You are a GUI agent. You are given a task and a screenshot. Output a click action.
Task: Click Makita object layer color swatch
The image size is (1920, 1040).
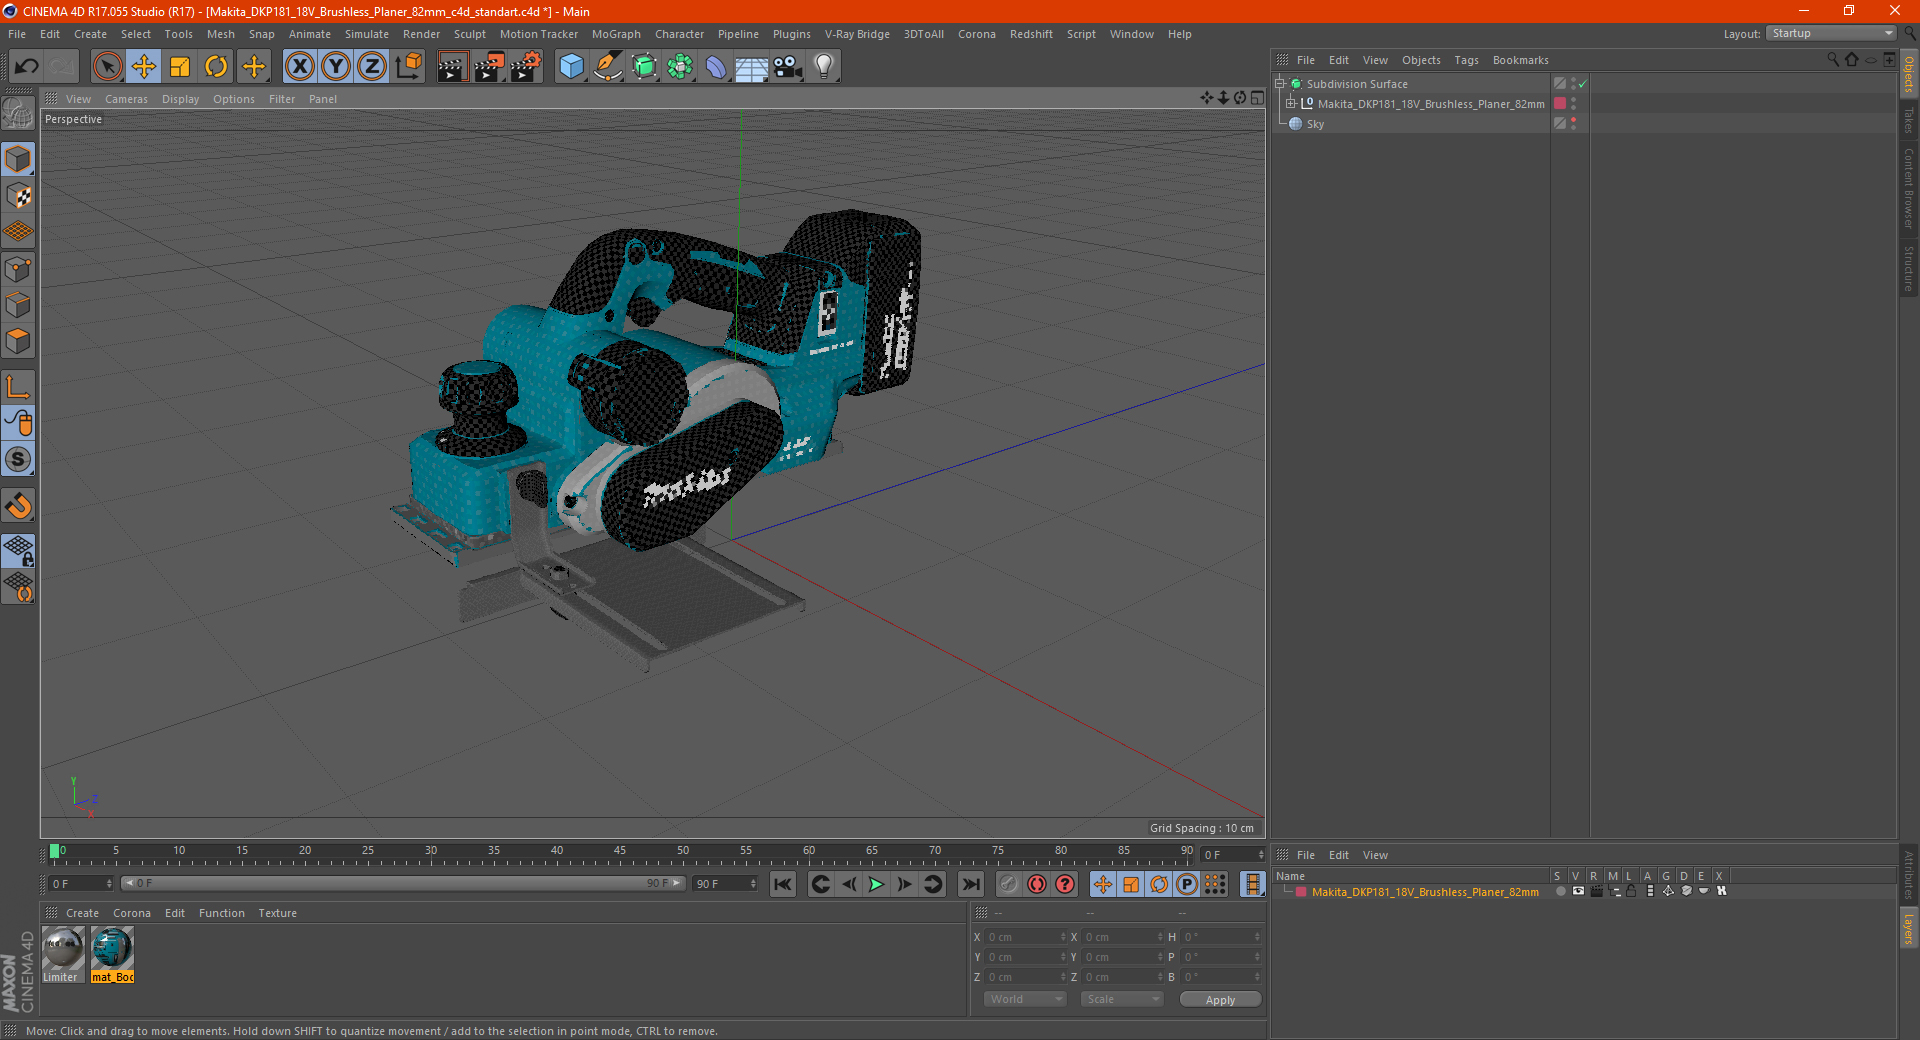[x=1560, y=104]
